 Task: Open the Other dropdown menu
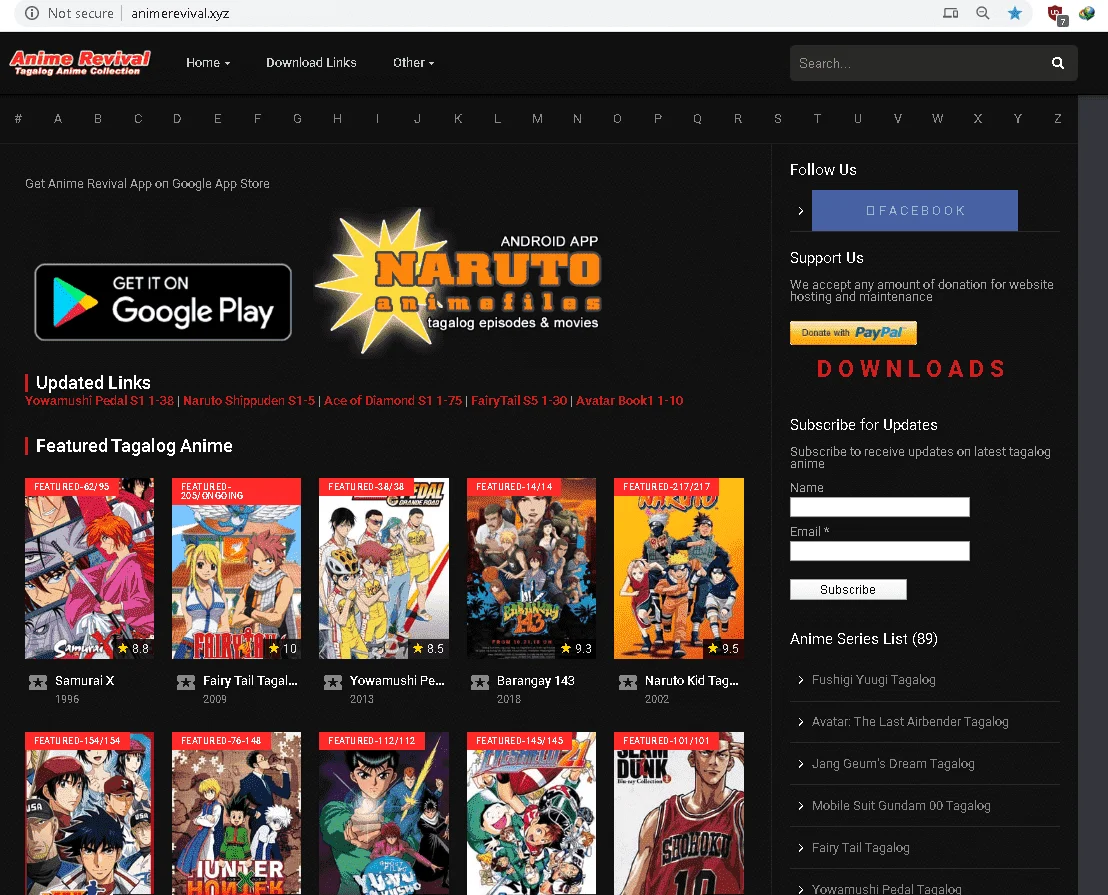coord(413,63)
